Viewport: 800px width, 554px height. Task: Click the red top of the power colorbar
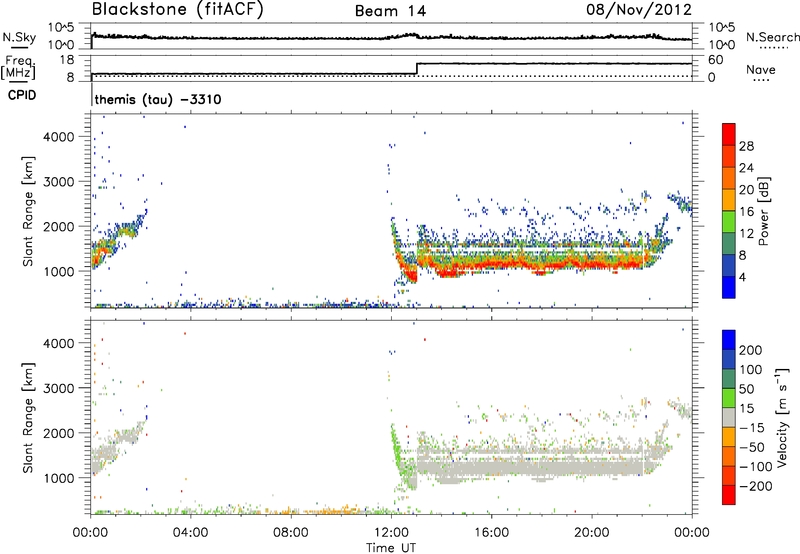(x=729, y=134)
